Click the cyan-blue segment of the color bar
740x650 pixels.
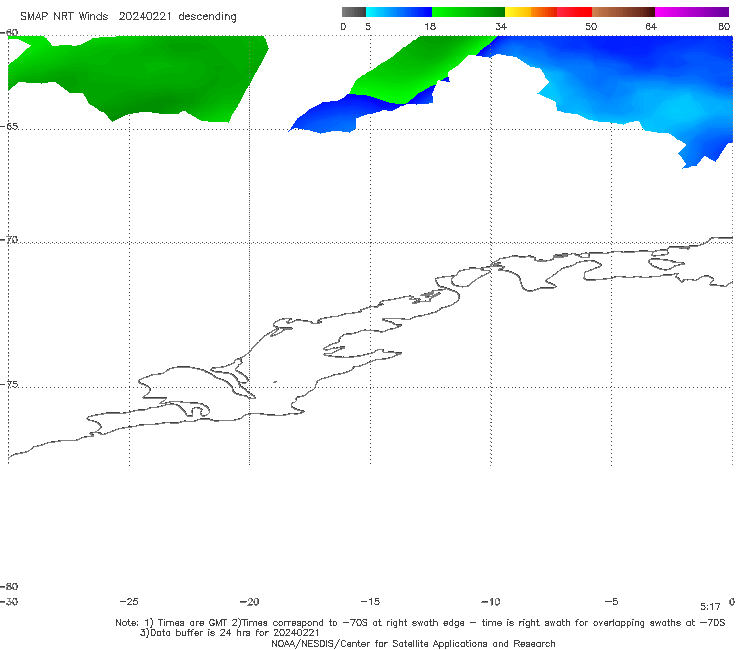[399, 12]
